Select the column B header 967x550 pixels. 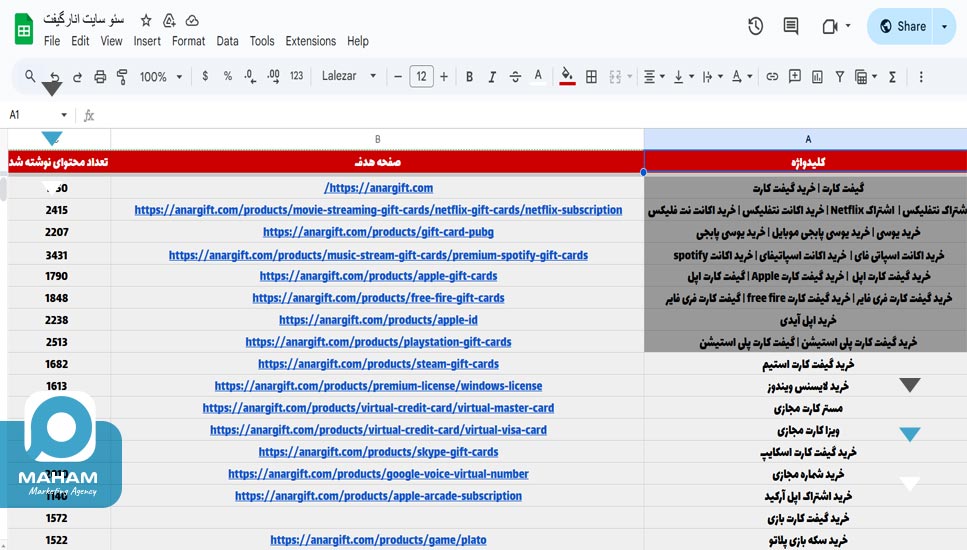(377, 139)
